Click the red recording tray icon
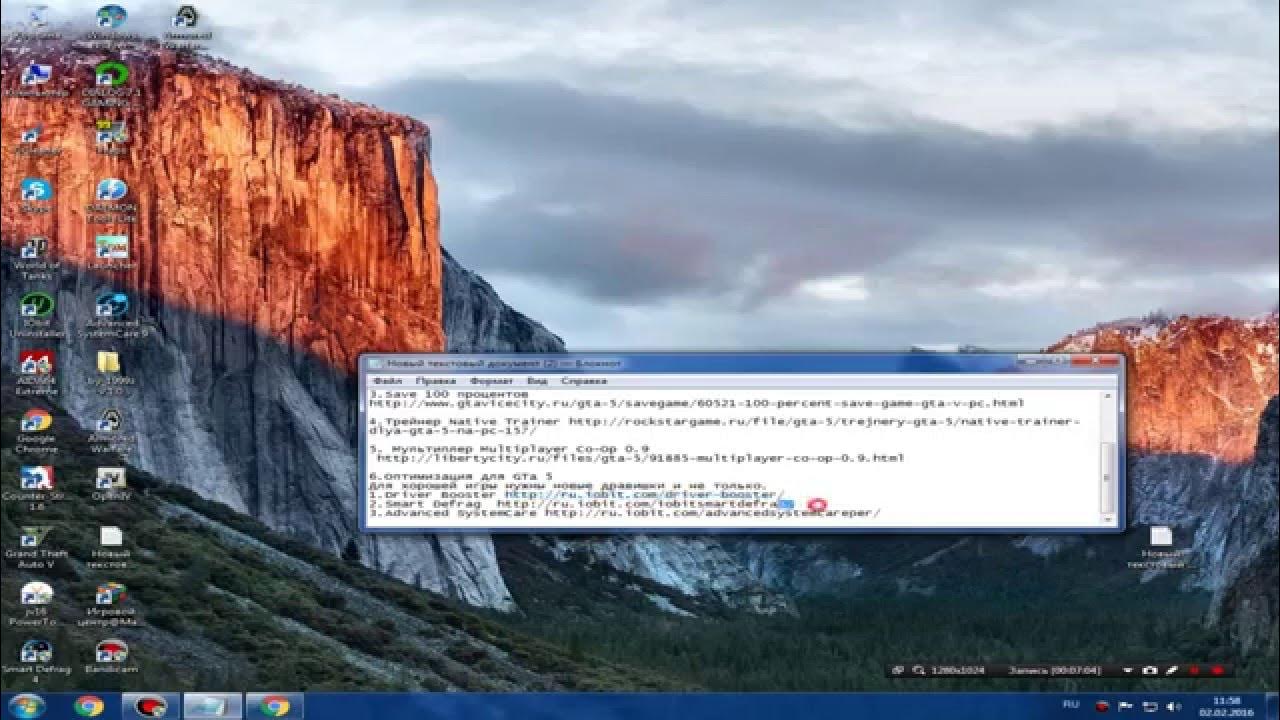The width and height of the screenshot is (1280, 720). tap(1103, 706)
